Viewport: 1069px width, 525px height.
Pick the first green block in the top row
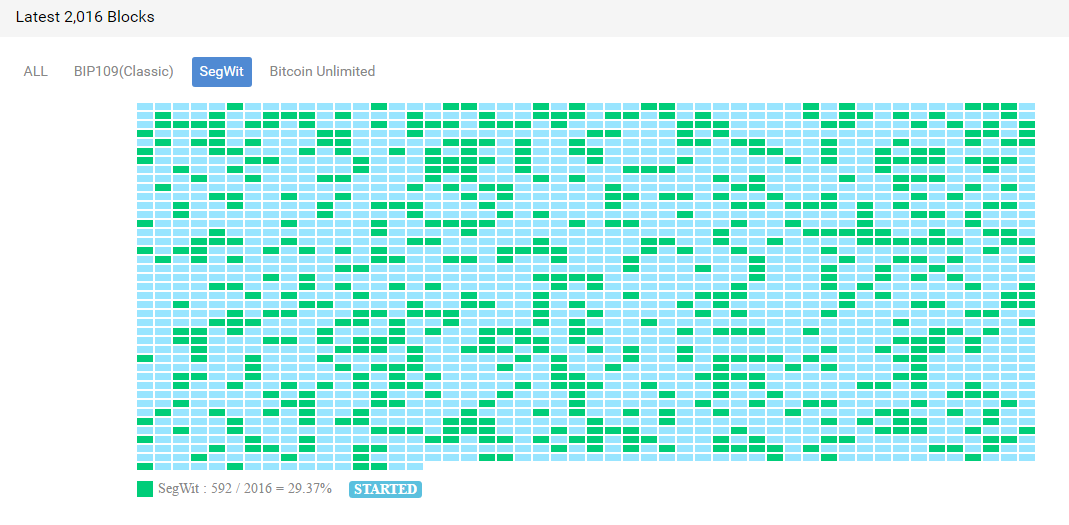(x=235, y=106)
